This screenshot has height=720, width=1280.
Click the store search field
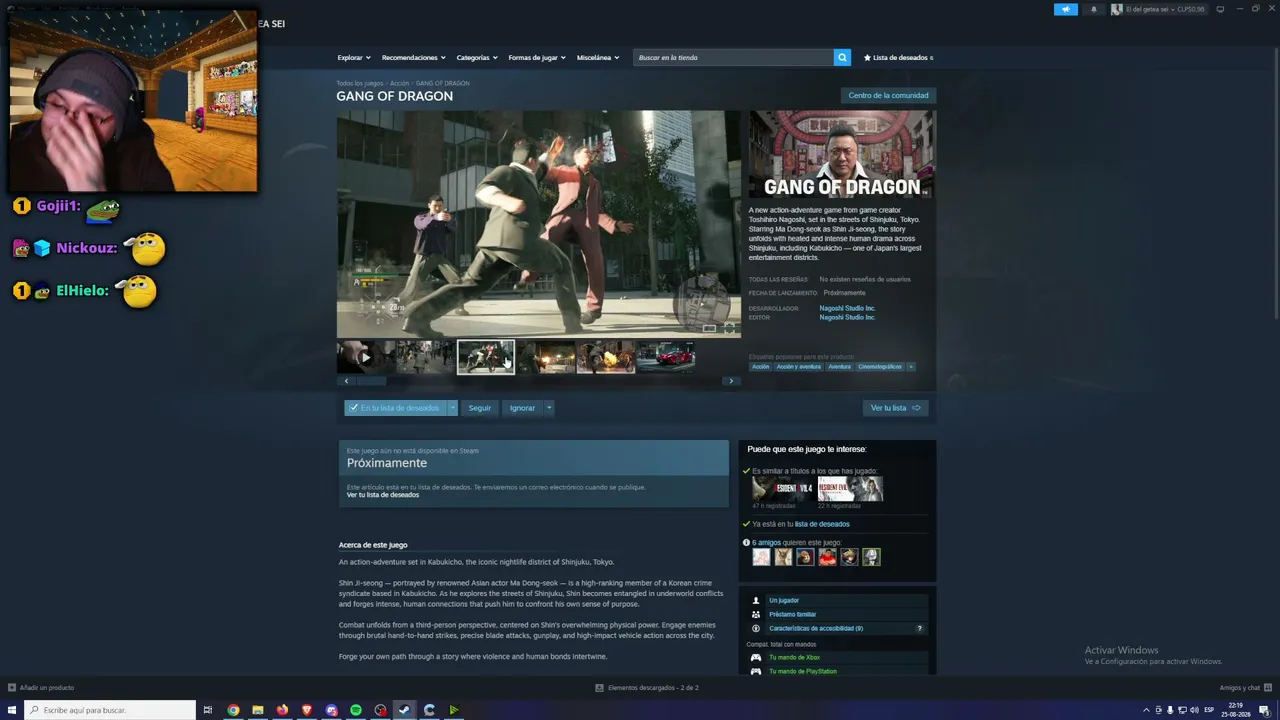734,58
